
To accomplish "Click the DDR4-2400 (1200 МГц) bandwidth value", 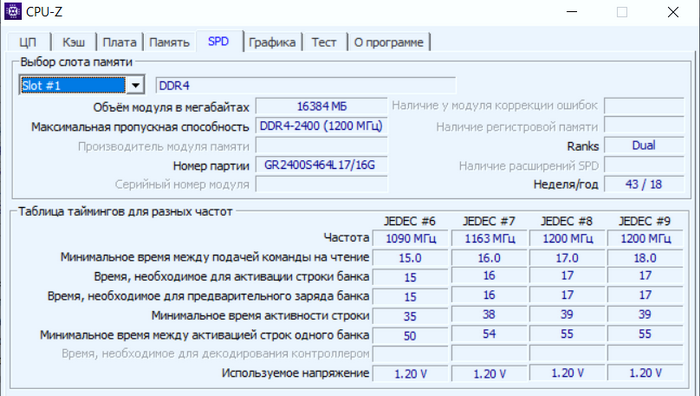I will (321, 126).
